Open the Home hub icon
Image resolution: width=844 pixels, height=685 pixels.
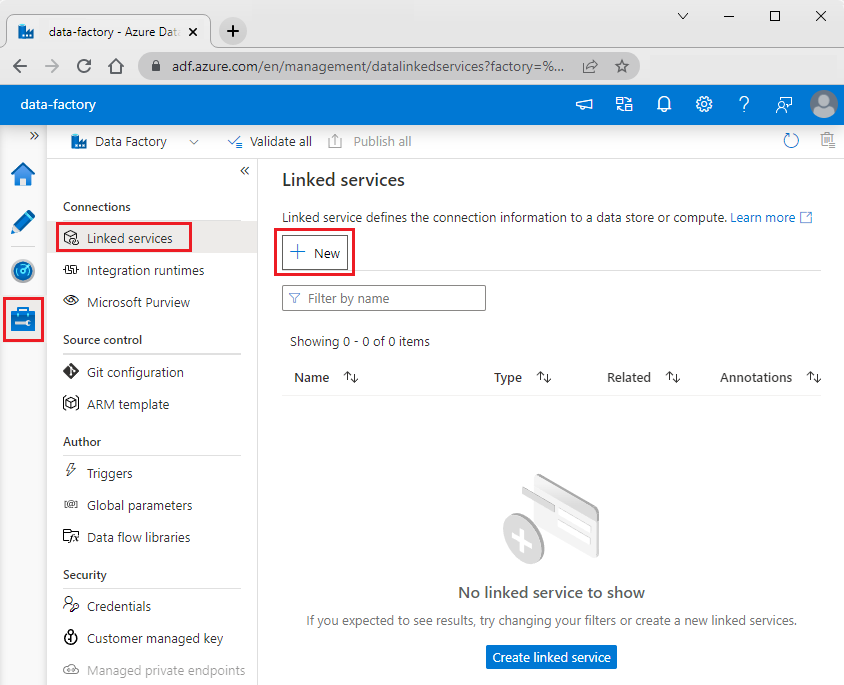click(22, 174)
